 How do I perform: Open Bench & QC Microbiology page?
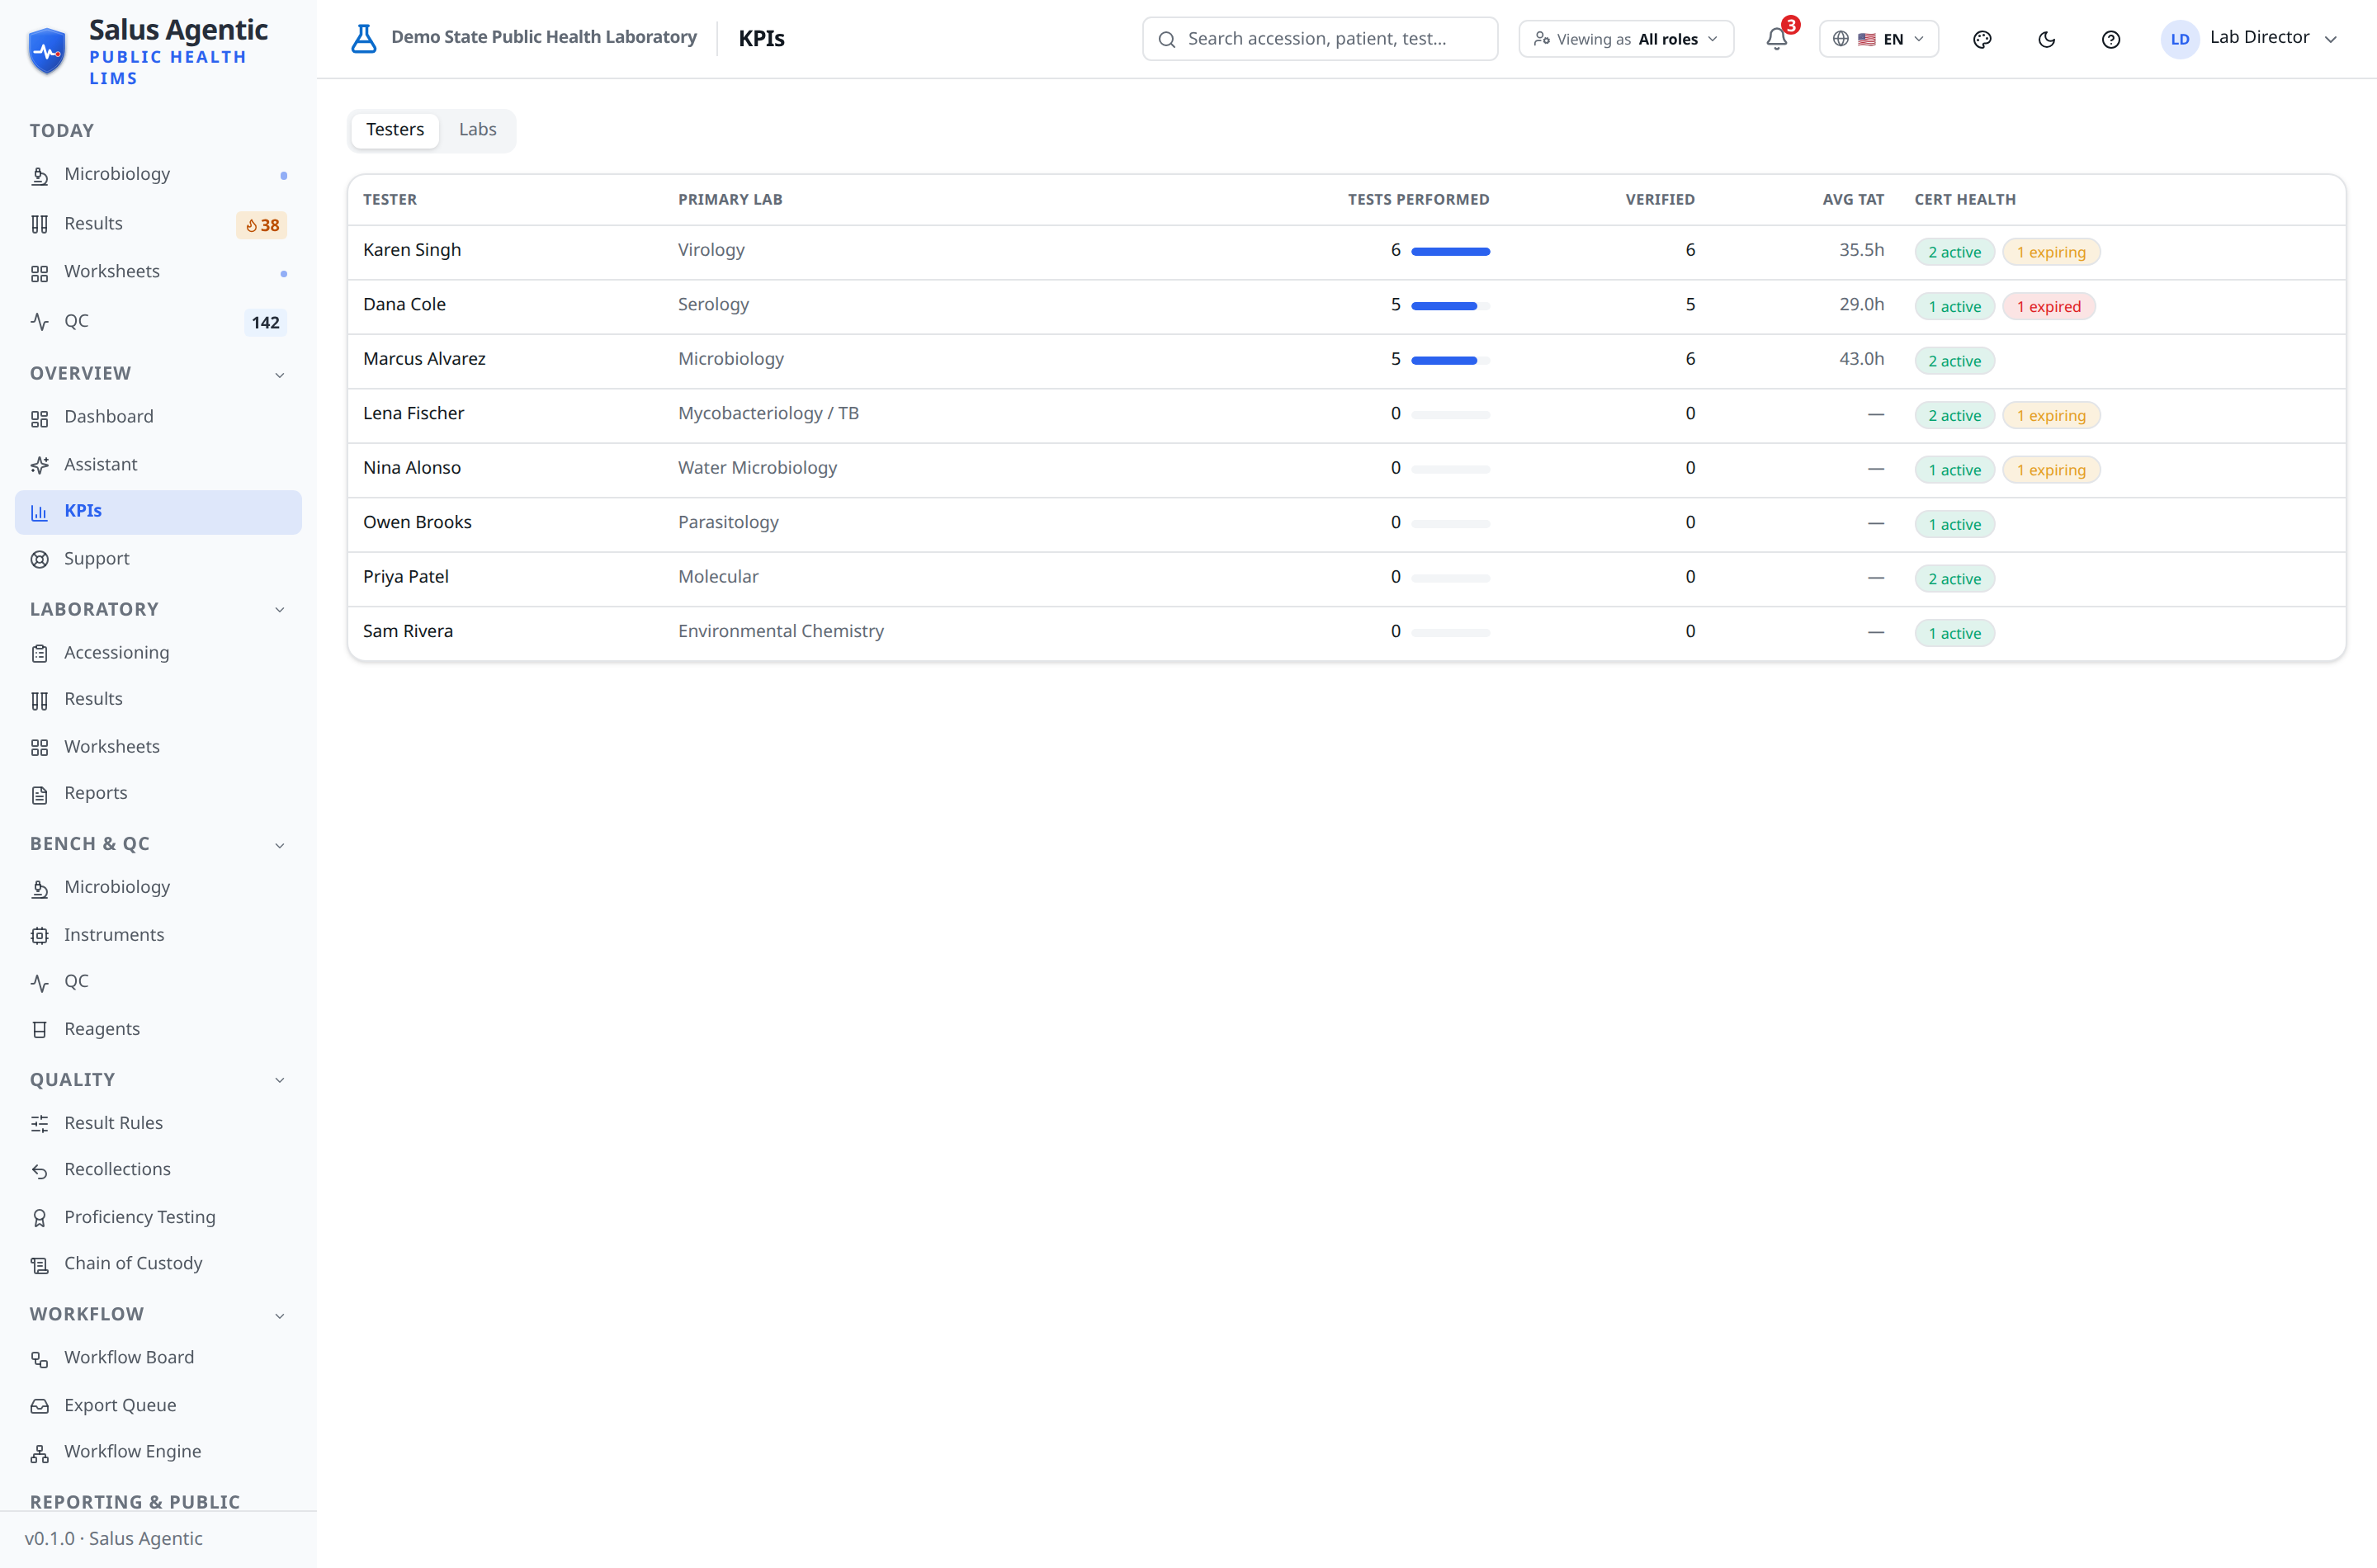coord(158,887)
